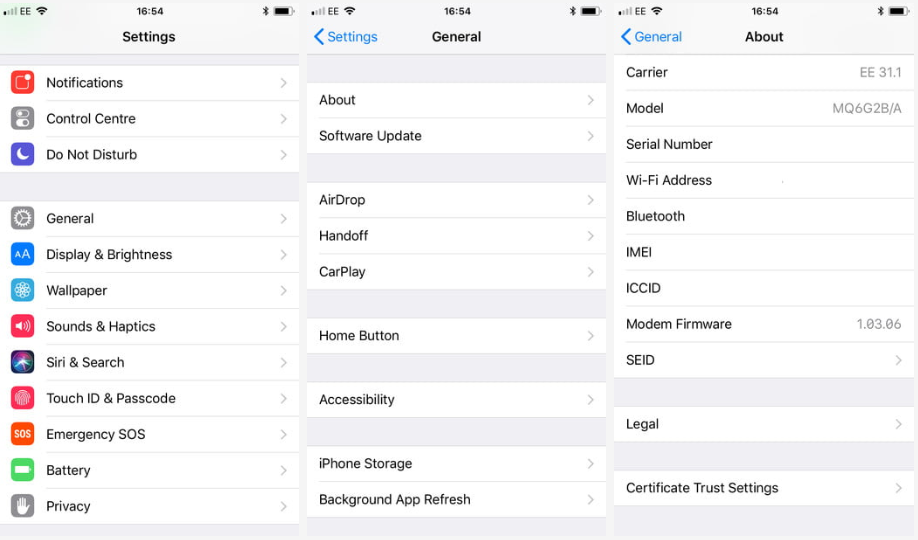Open General in the Settings list
The width and height of the screenshot is (918, 540).
(149, 218)
